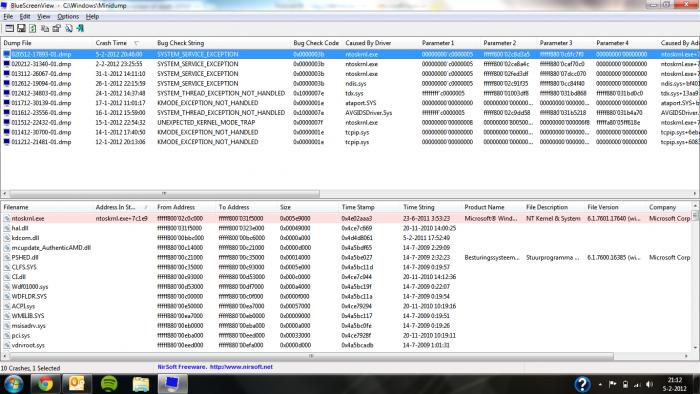Viewport: 700px width, 394px height.
Task: Select the Wdf01000.sys file row
Action: coord(346,286)
